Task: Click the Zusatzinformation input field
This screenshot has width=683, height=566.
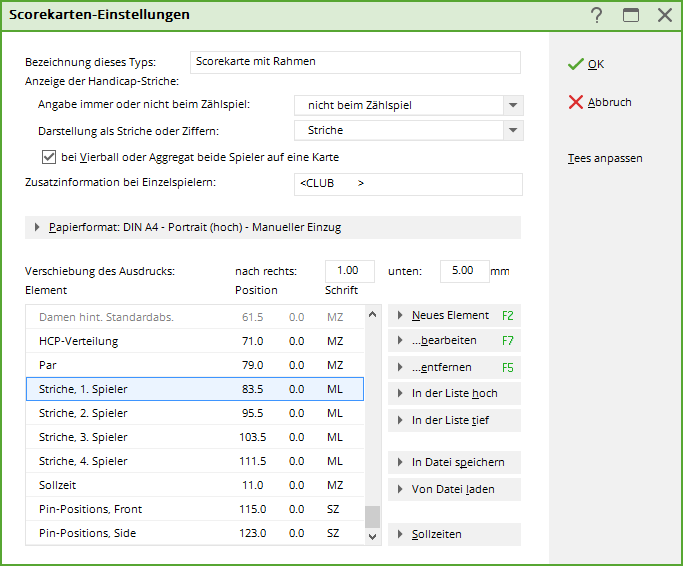Action: point(408,184)
